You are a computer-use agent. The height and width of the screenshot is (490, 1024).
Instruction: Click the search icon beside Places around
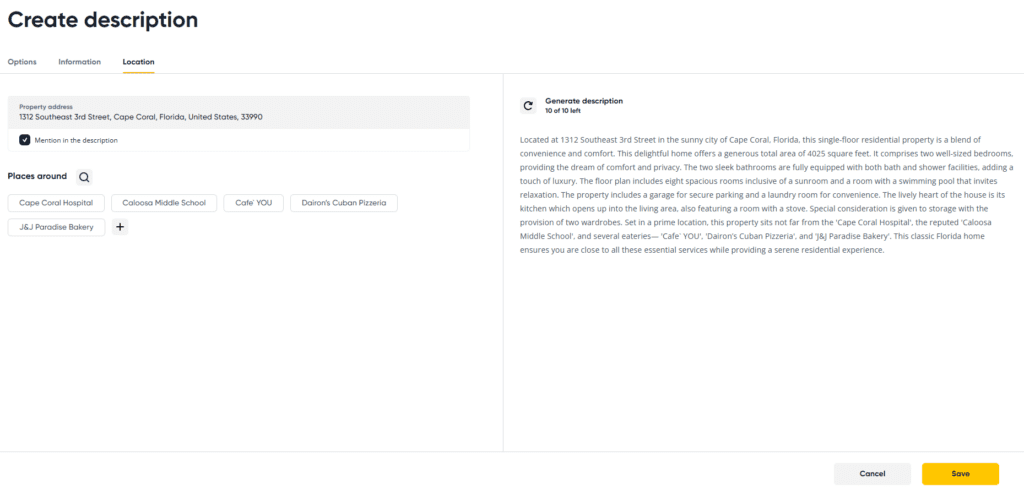click(x=84, y=177)
